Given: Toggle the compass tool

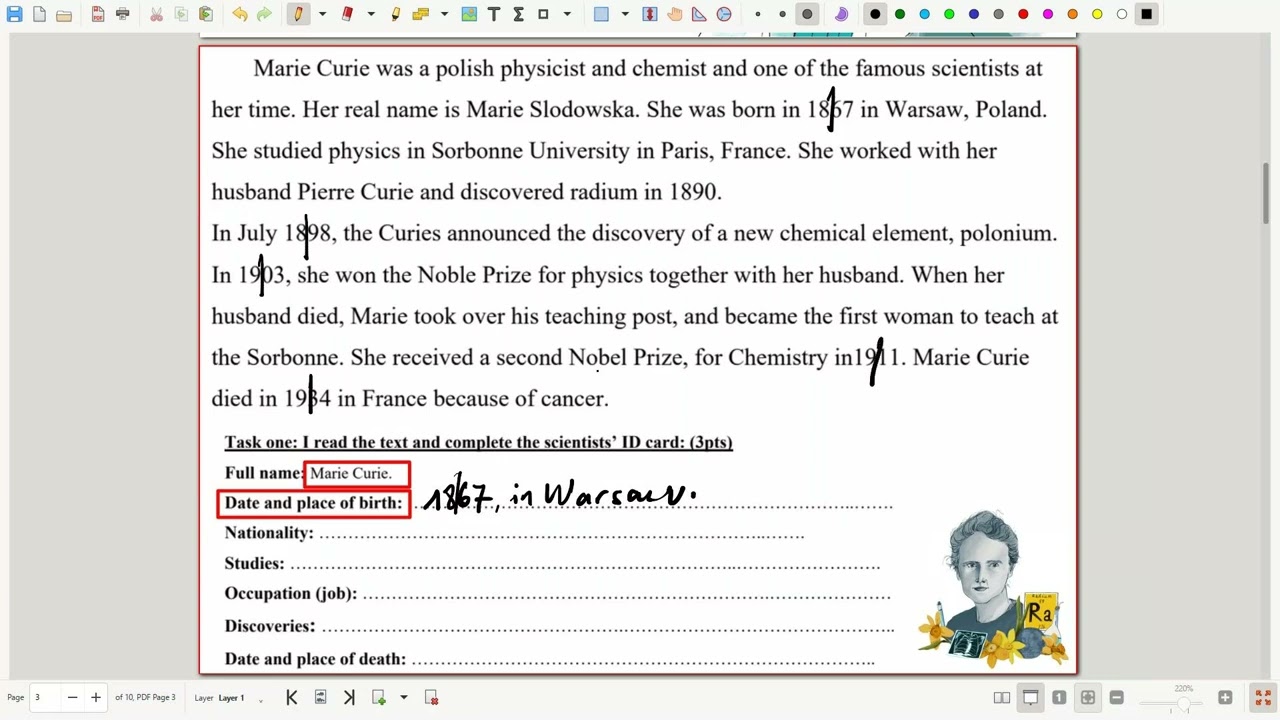Looking at the screenshot, I should click(x=724, y=14).
